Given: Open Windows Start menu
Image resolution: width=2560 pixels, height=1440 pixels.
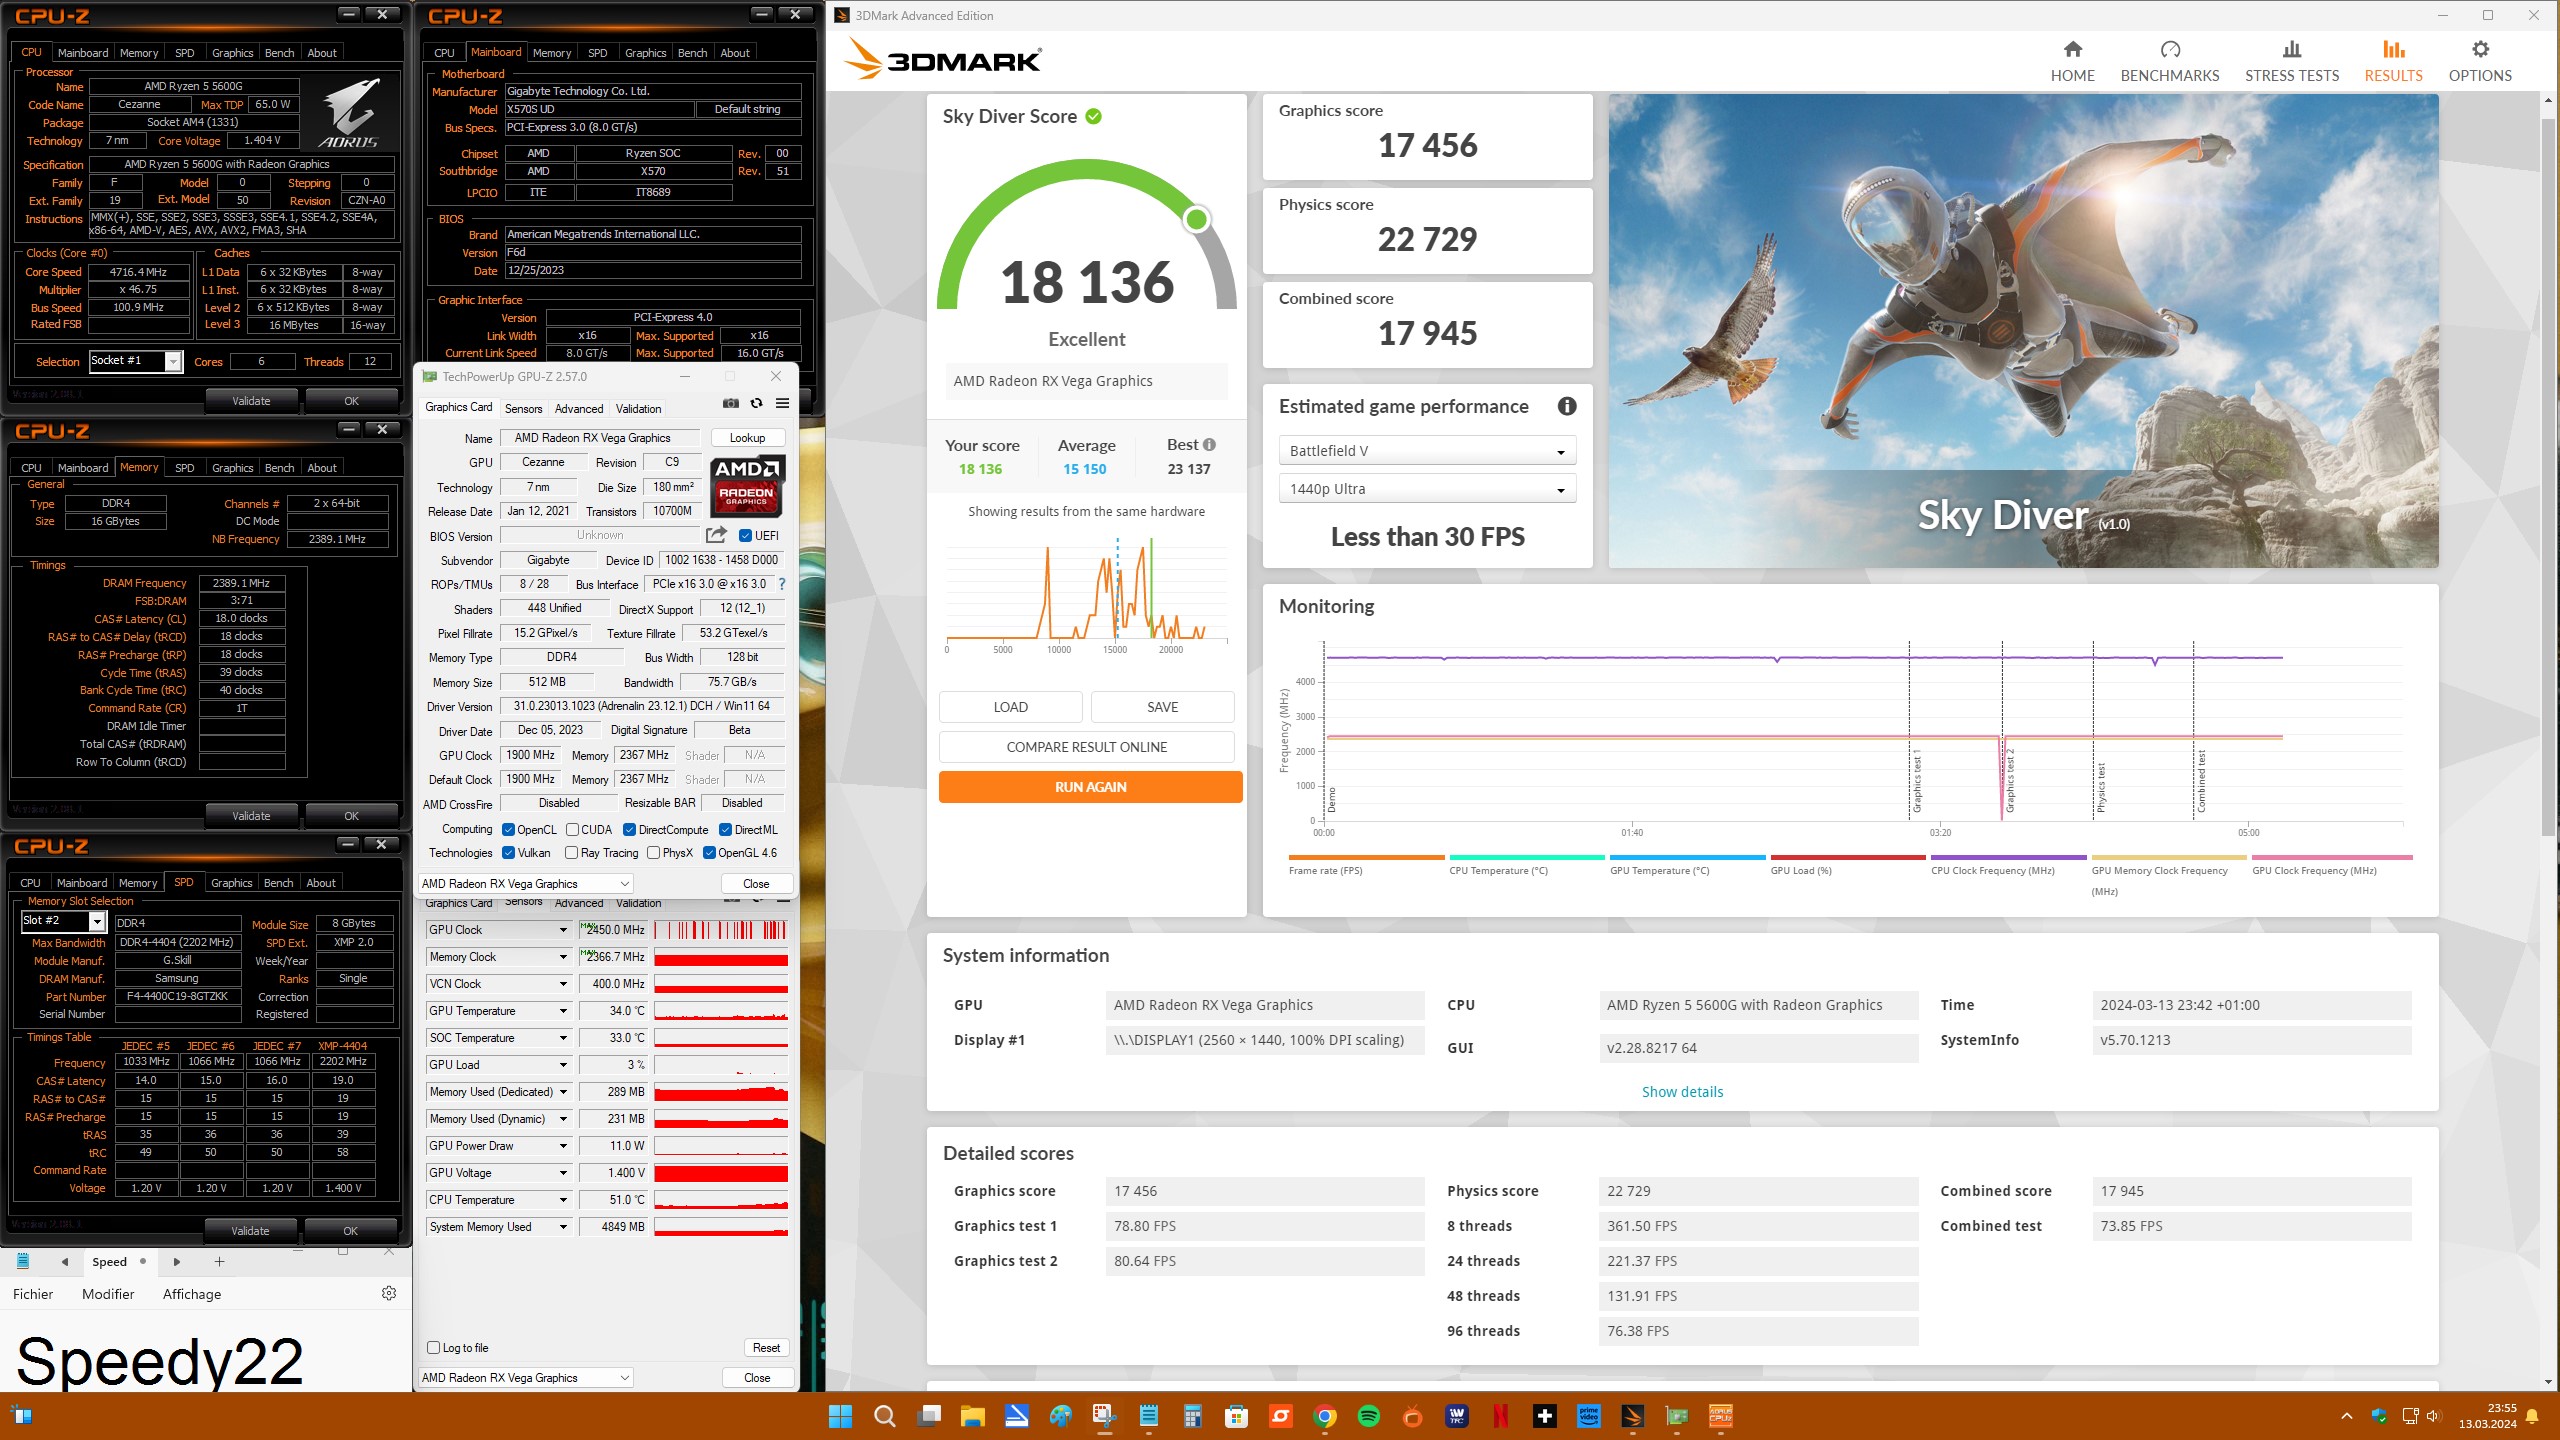Looking at the screenshot, I should pyautogui.click(x=840, y=1416).
